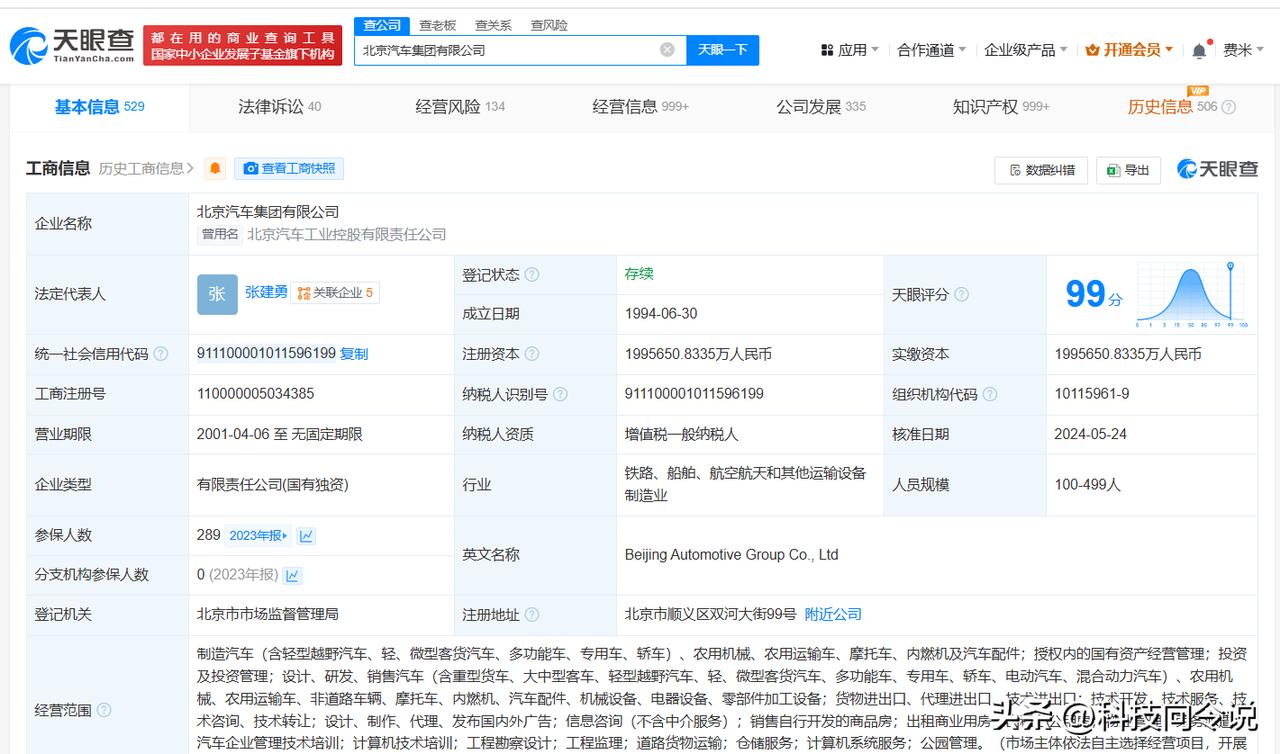Click 2001-04-06 至 无固定期限 business term

280,434
